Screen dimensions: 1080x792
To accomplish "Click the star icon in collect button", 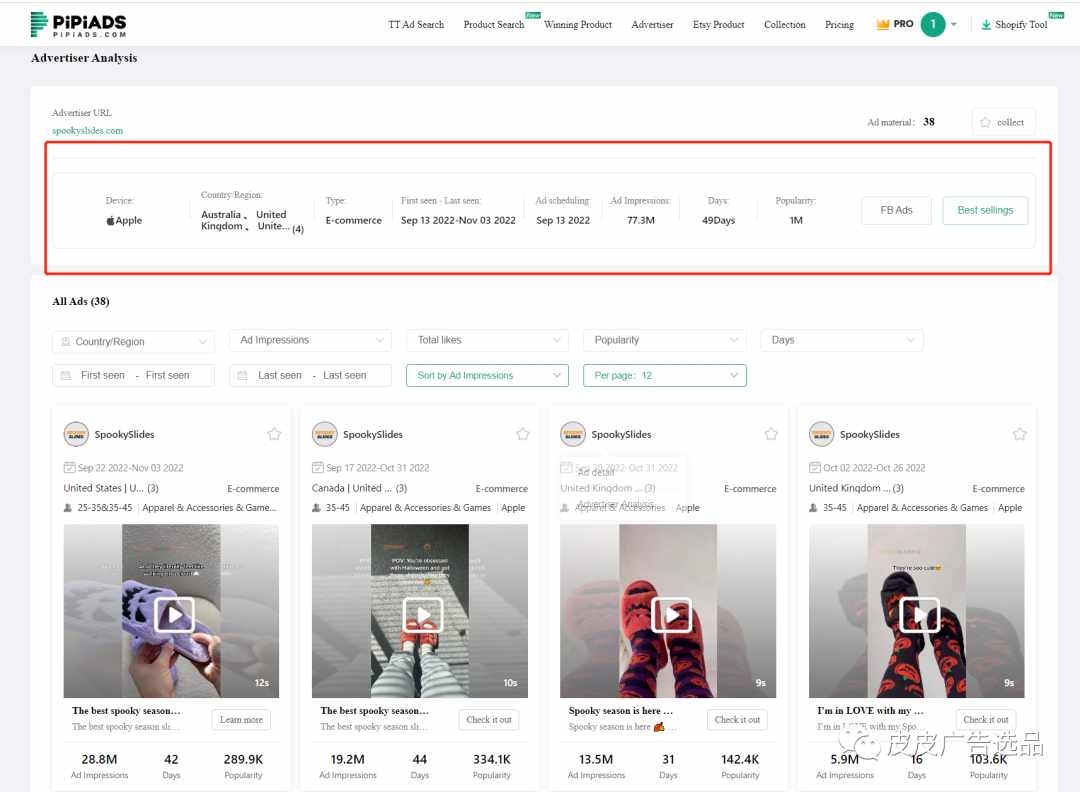I will click(x=985, y=123).
